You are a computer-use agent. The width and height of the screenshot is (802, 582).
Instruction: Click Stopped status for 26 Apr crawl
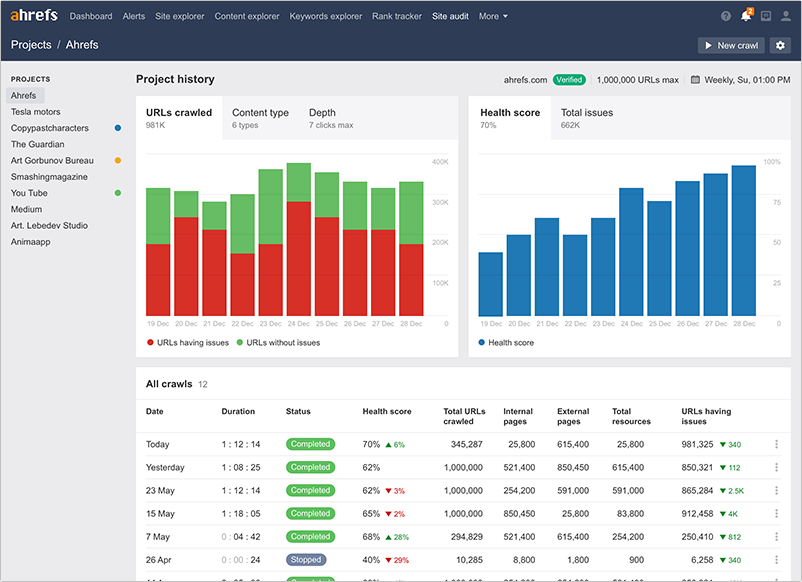(x=306, y=560)
